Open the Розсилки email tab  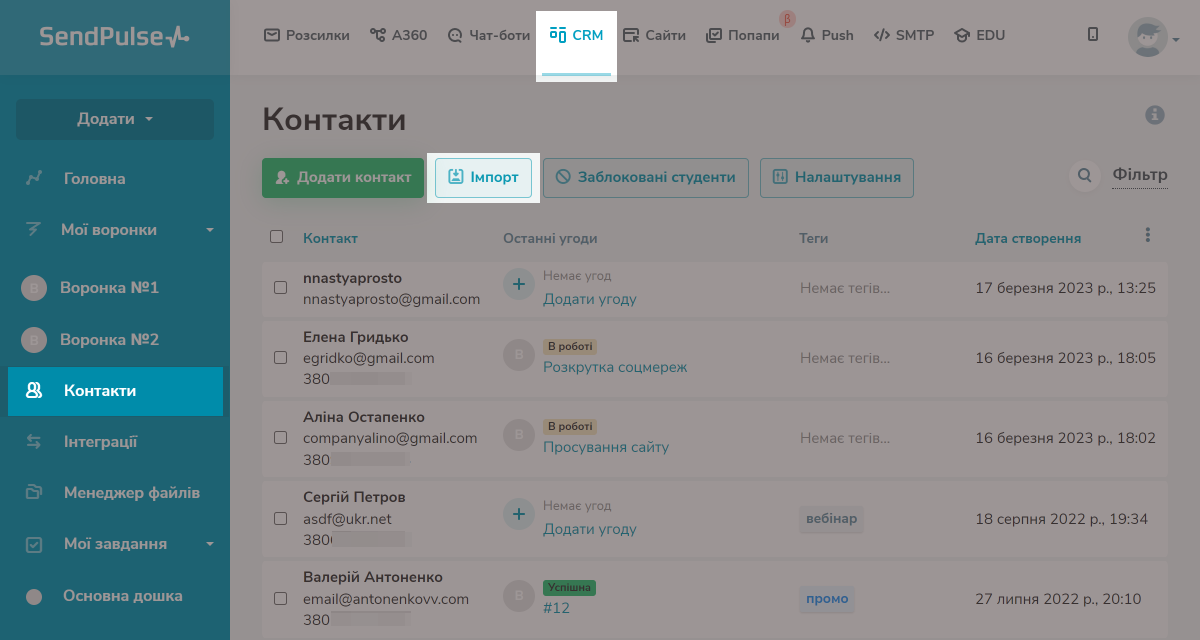(x=306, y=35)
